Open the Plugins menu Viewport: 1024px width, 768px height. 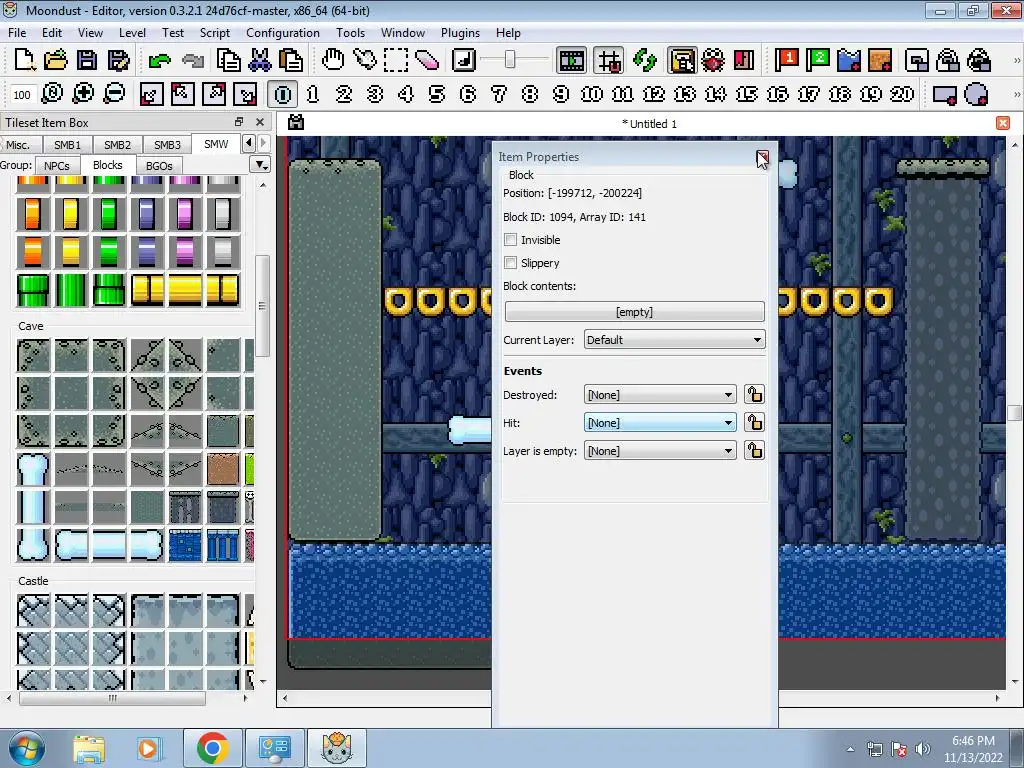(x=460, y=33)
